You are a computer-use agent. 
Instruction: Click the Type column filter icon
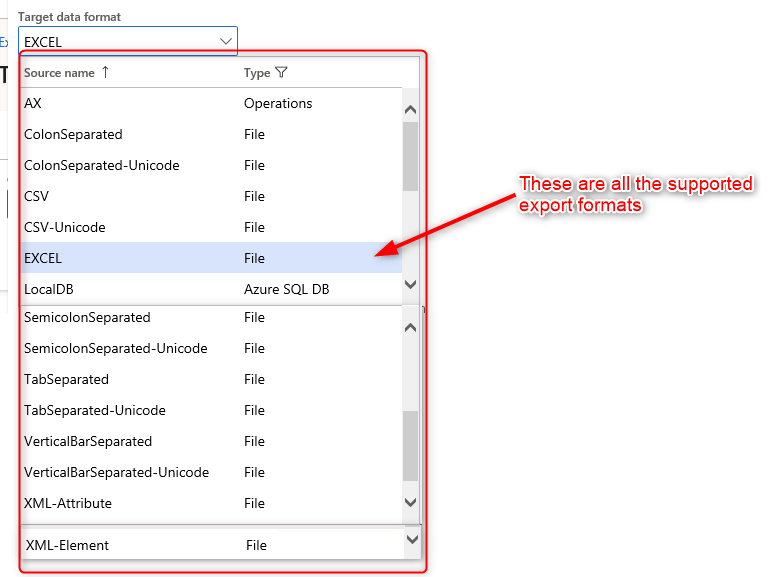click(281, 73)
